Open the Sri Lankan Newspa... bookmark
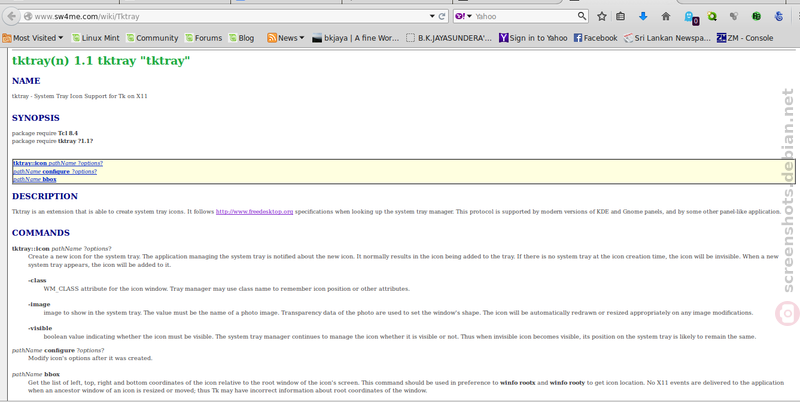The width and height of the screenshot is (800, 402). (x=667, y=38)
